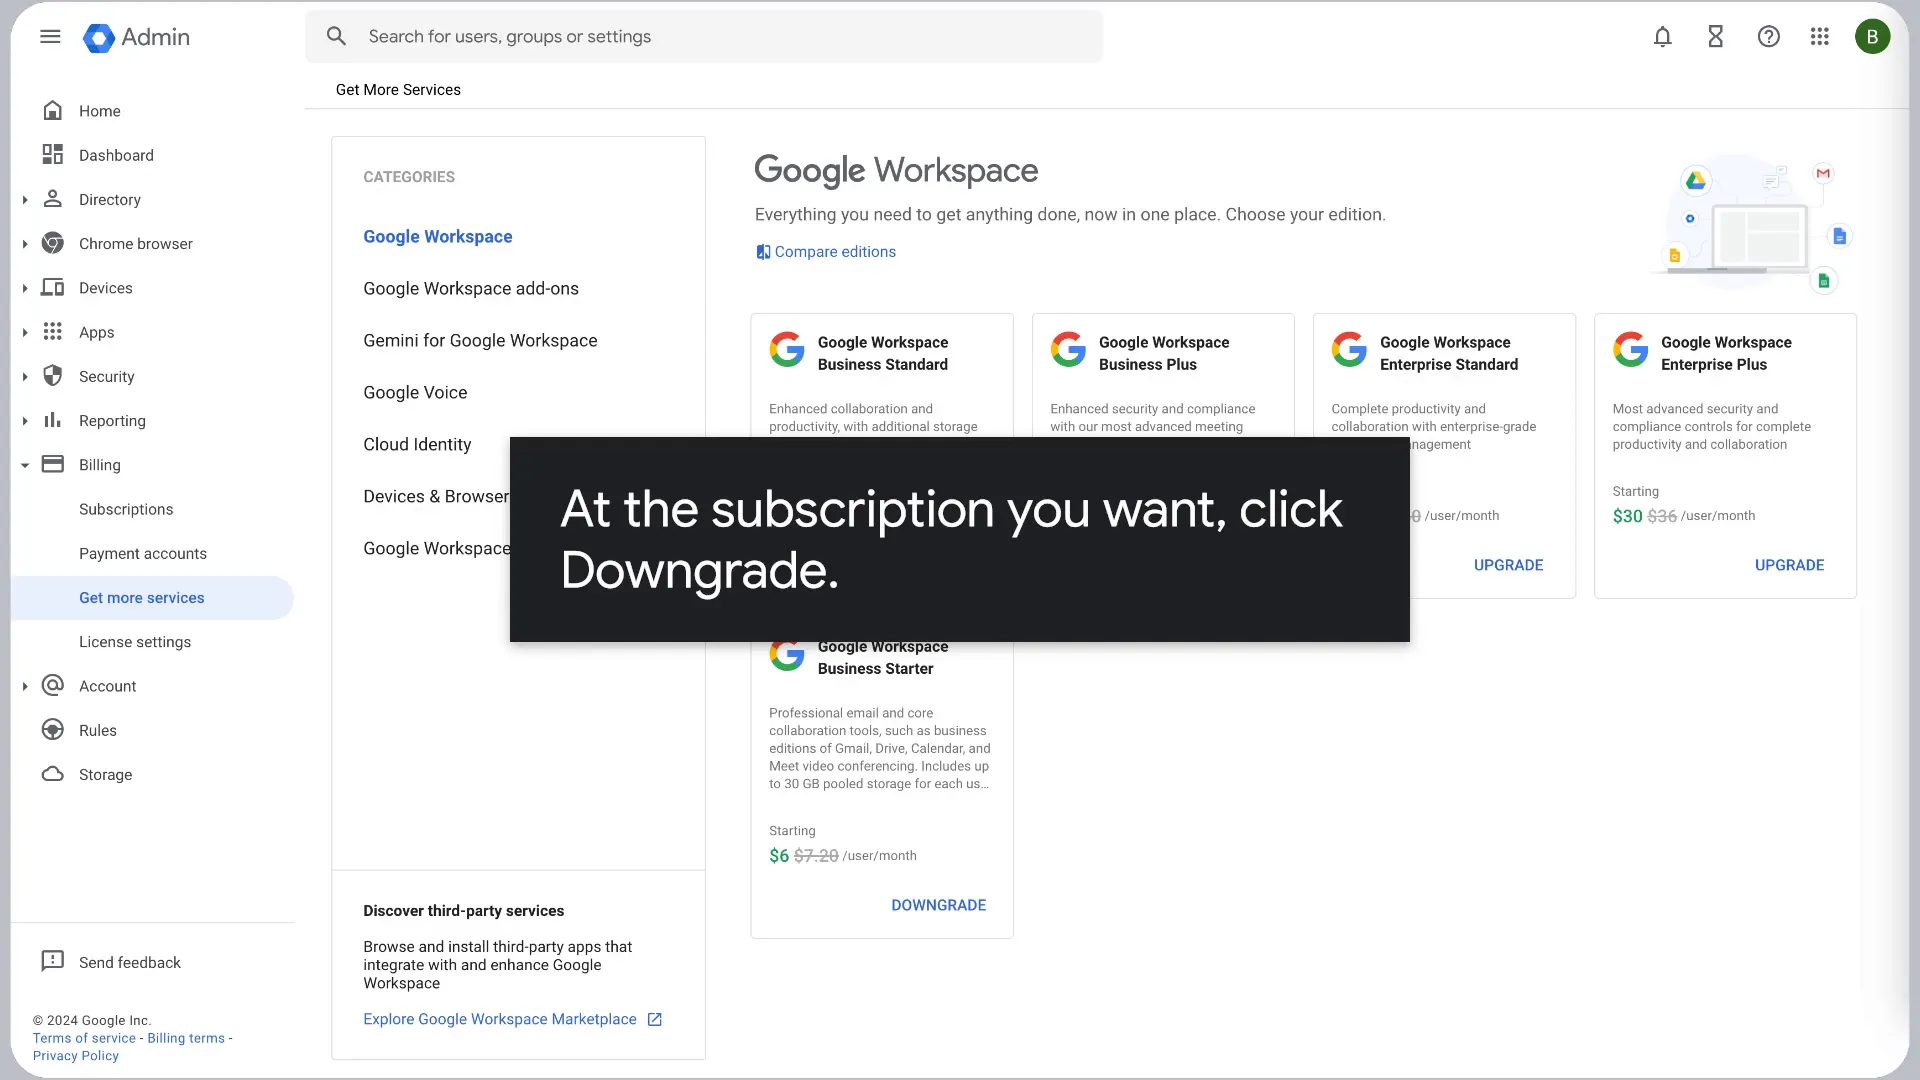Click Downgrade for Business Starter
The height and width of the screenshot is (1080, 1920).
point(939,905)
